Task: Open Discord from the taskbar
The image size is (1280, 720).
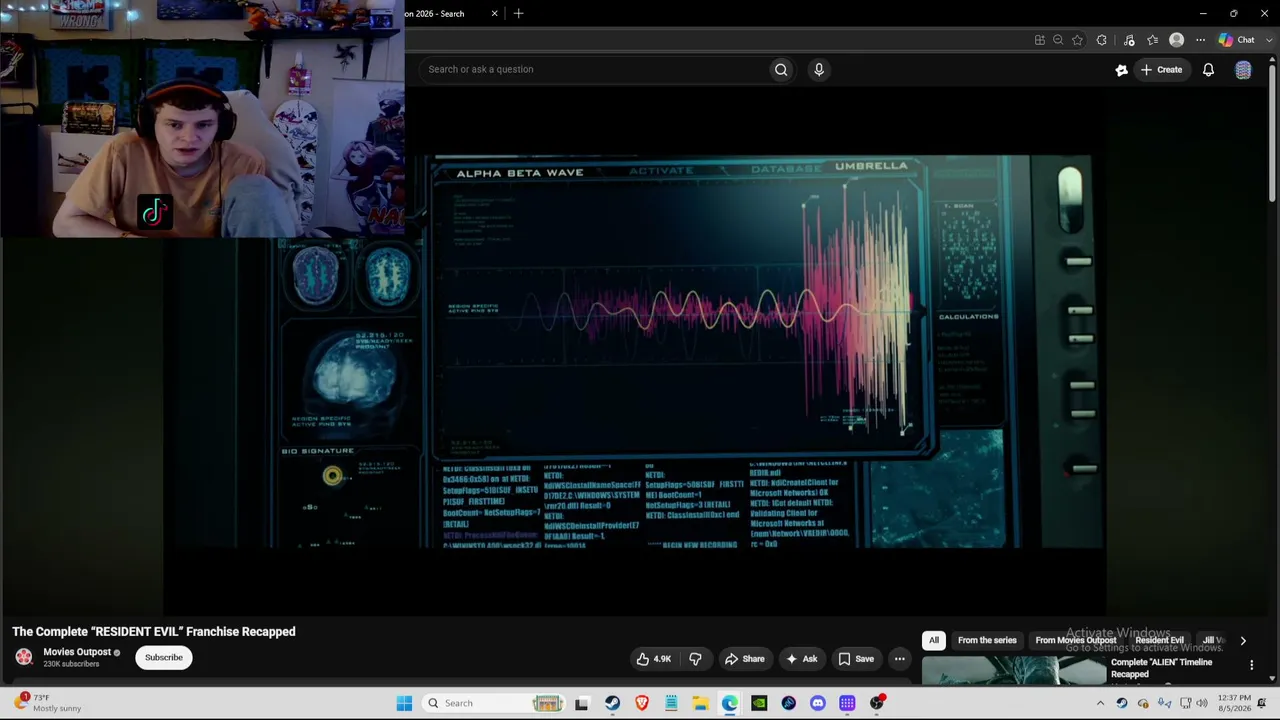Action: (x=818, y=703)
